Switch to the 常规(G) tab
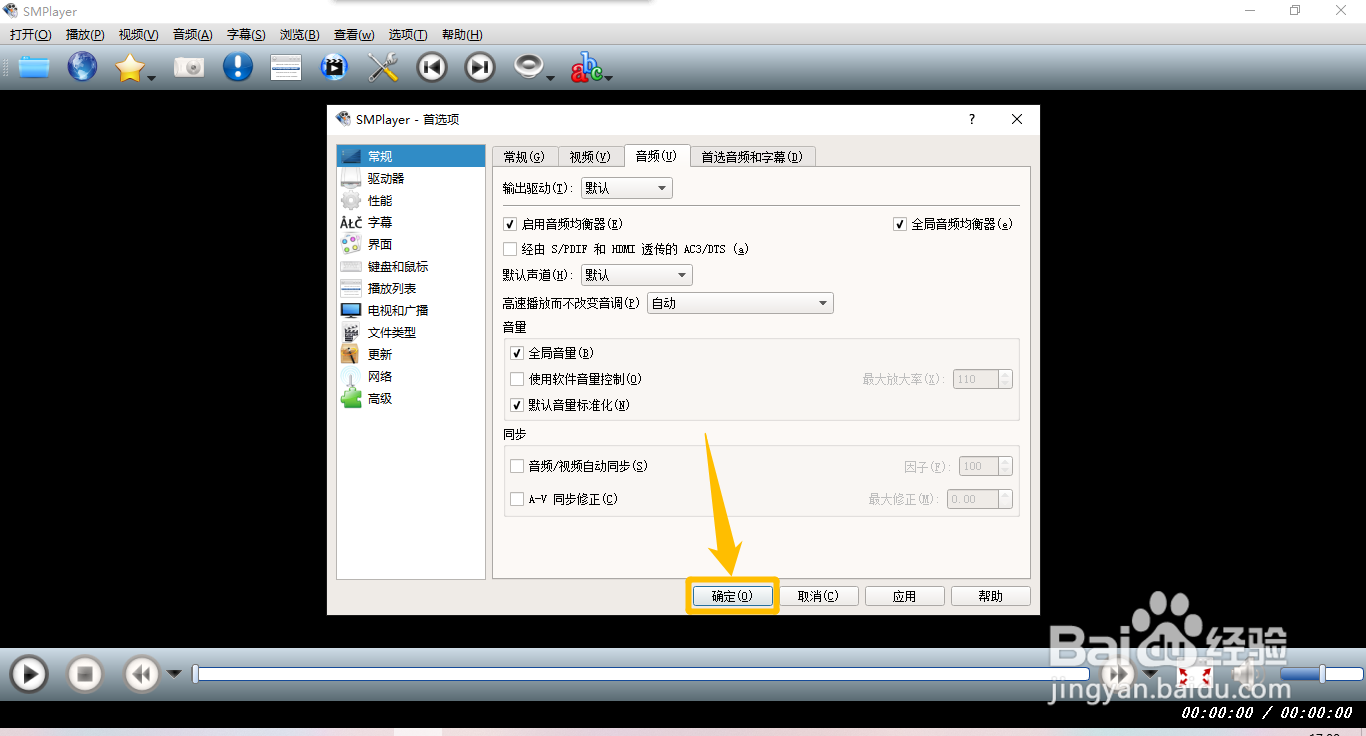 pos(524,156)
